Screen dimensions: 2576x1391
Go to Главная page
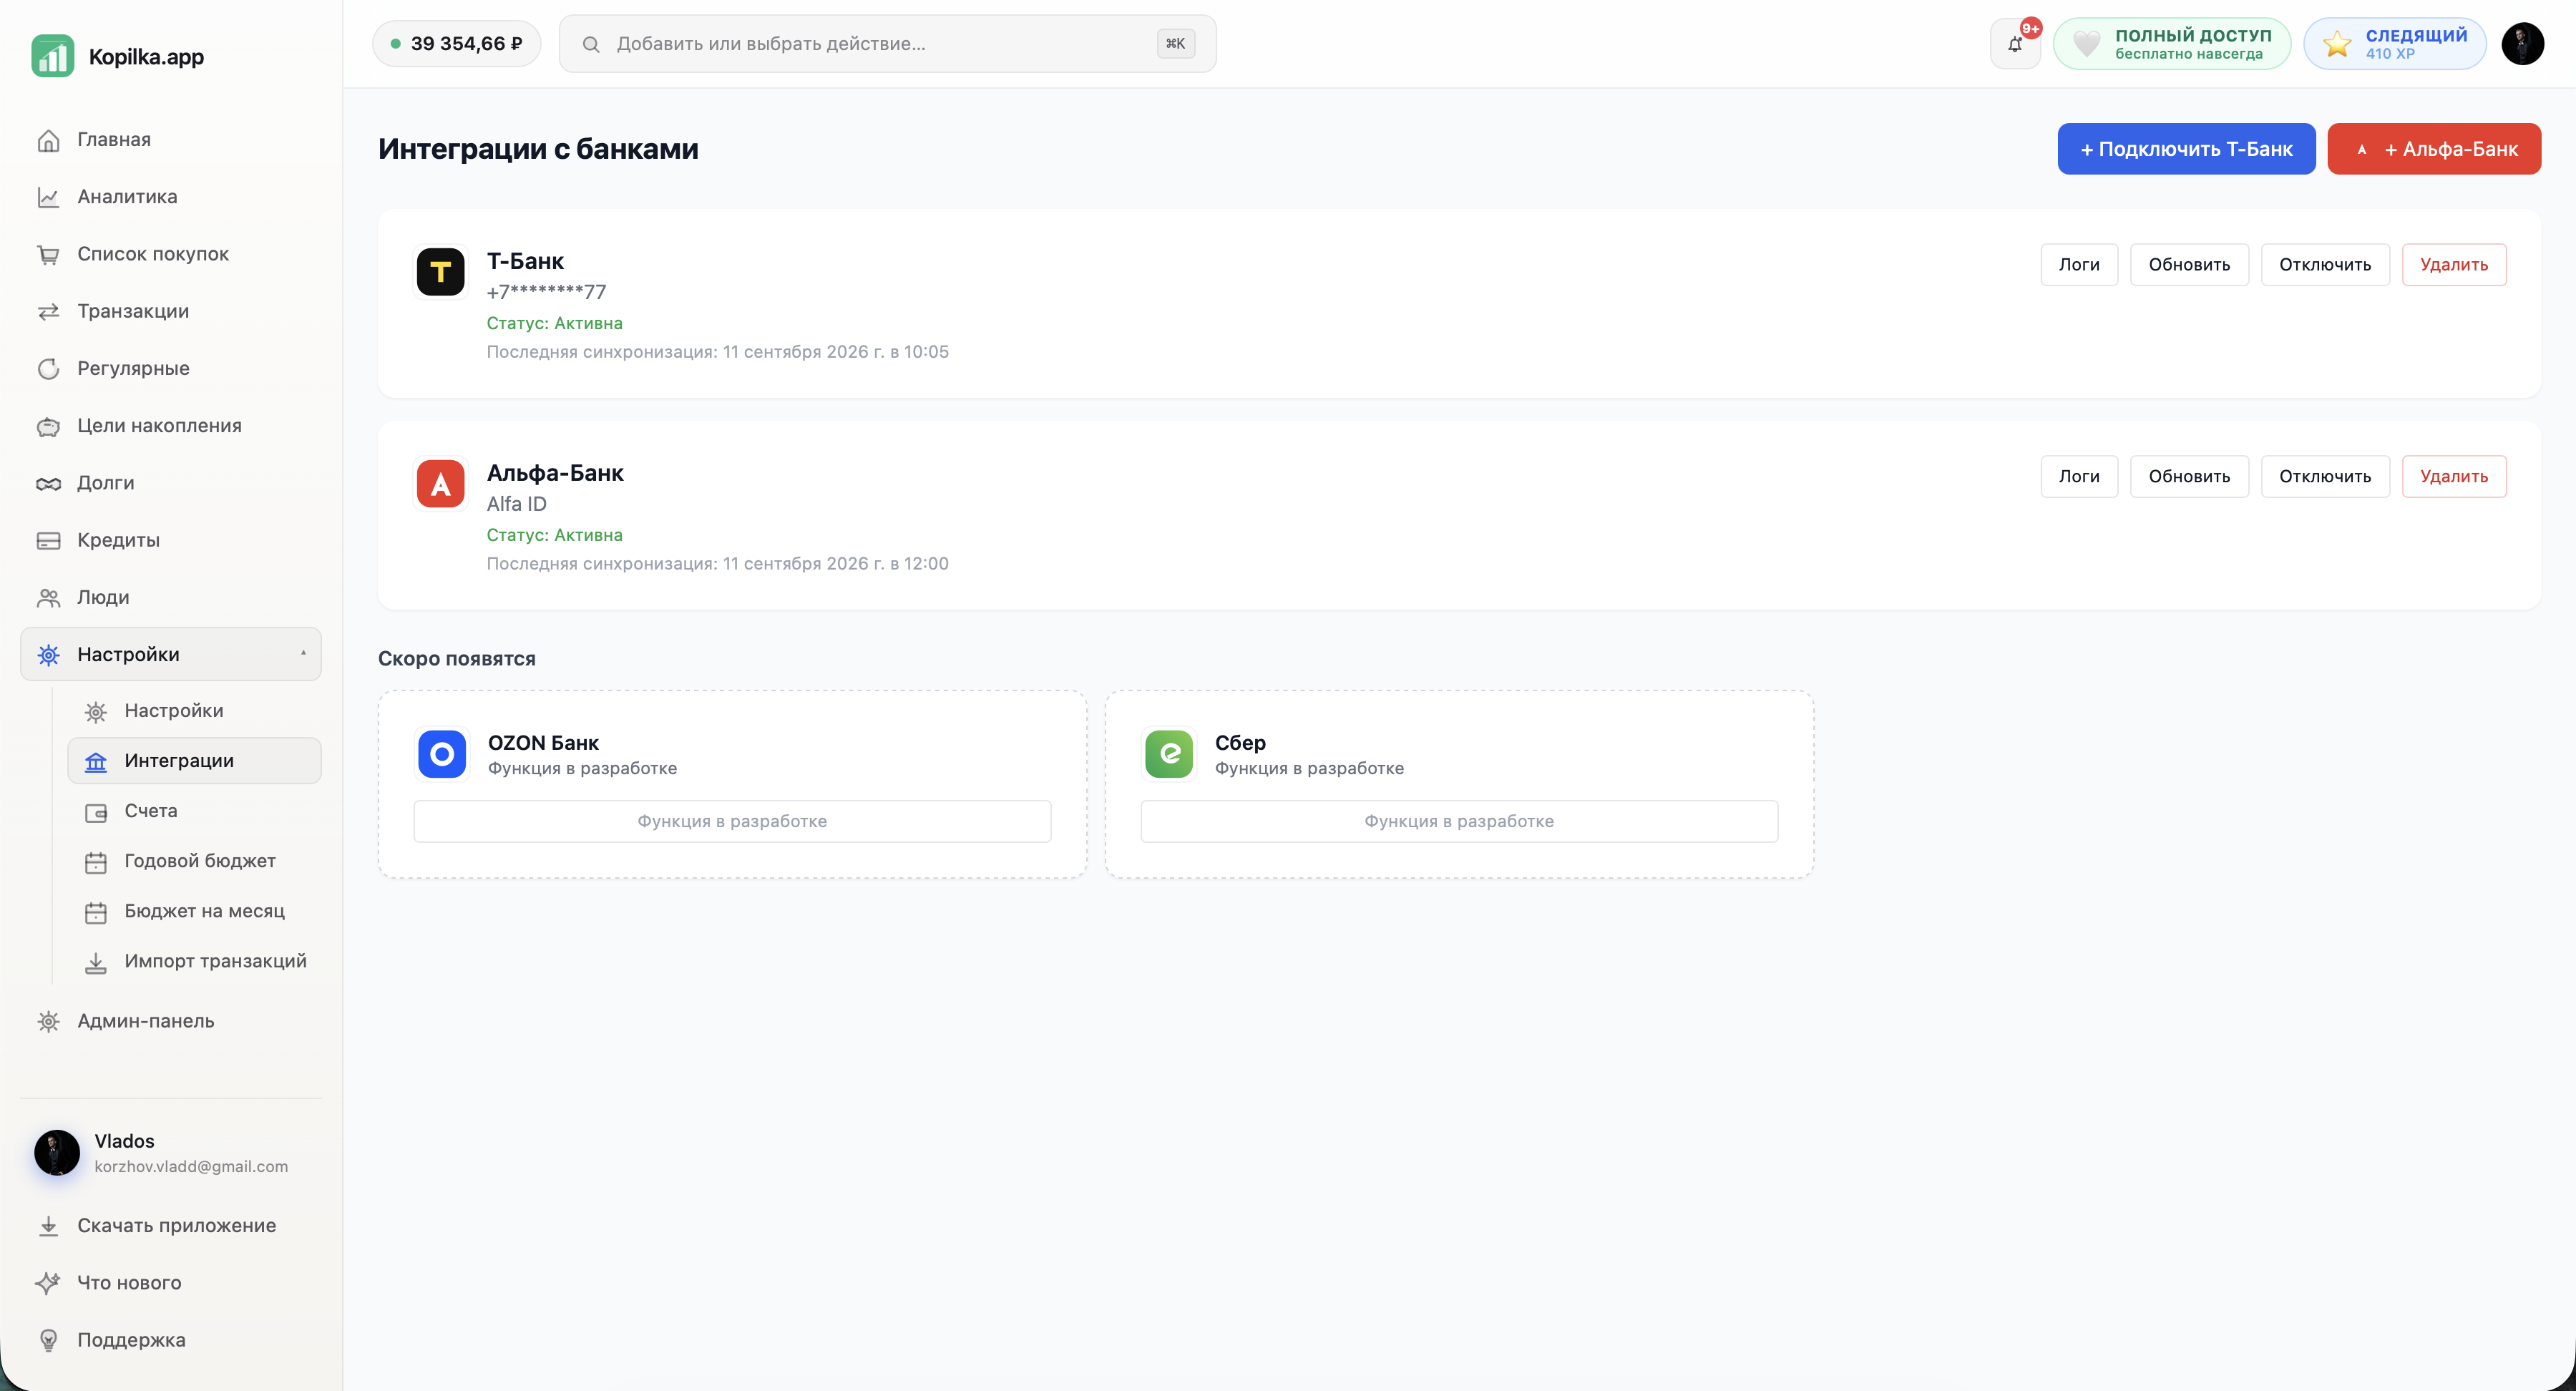(x=171, y=140)
